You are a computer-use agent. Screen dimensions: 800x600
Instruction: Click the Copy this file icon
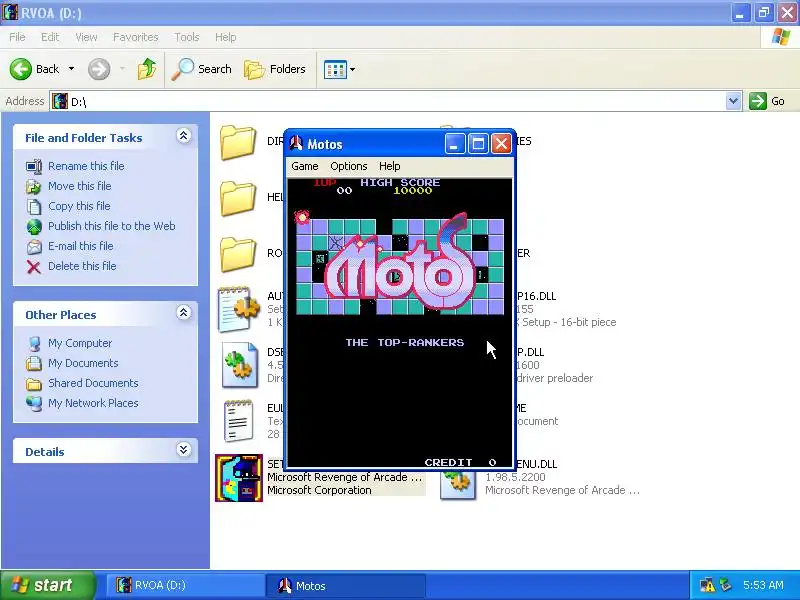[x=34, y=207]
